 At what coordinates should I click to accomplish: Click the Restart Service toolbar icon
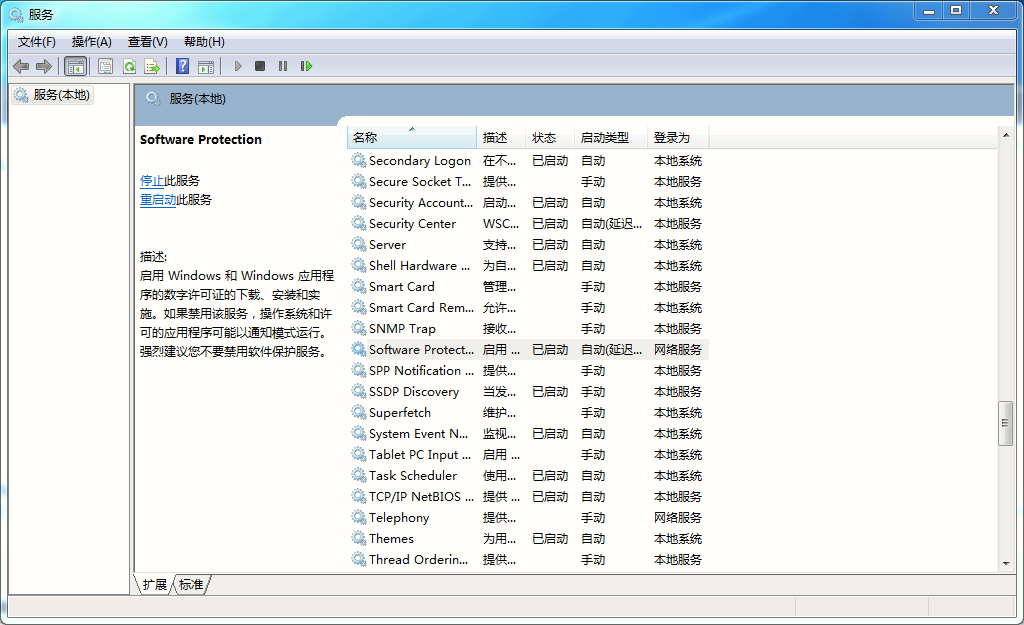(x=306, y=66)
